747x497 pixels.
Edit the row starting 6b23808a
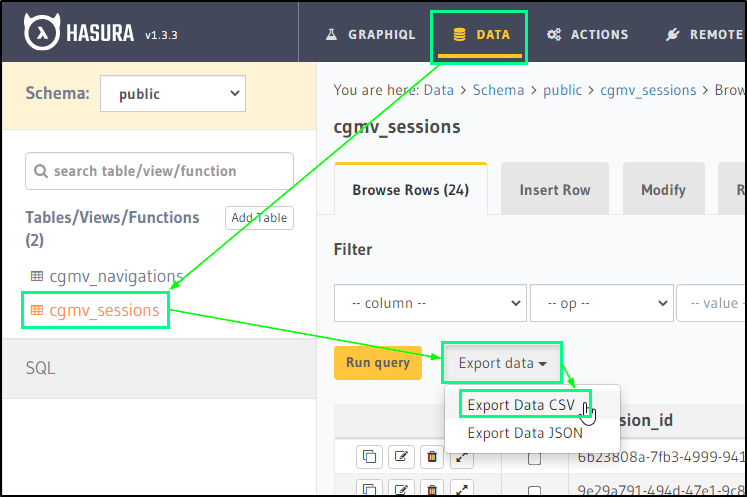point(401,457)
